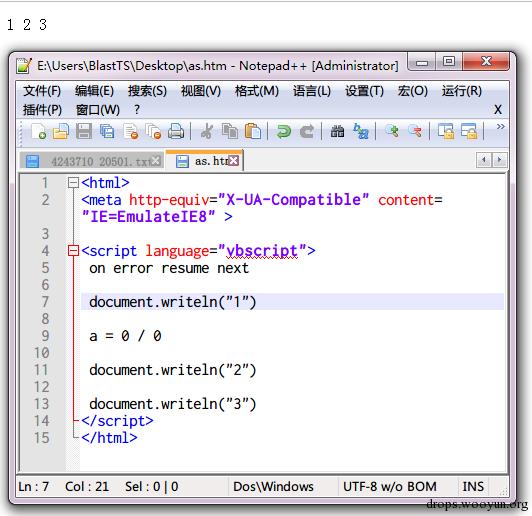Click the Paste clipboard icon

(x=253, y=131)
